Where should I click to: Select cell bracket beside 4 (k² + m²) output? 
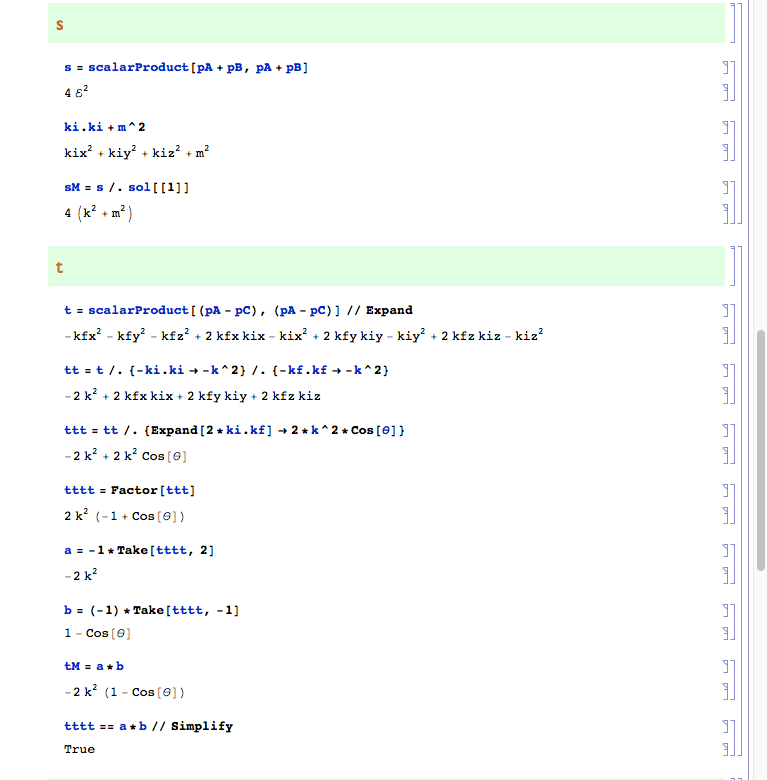click(726, 213)
